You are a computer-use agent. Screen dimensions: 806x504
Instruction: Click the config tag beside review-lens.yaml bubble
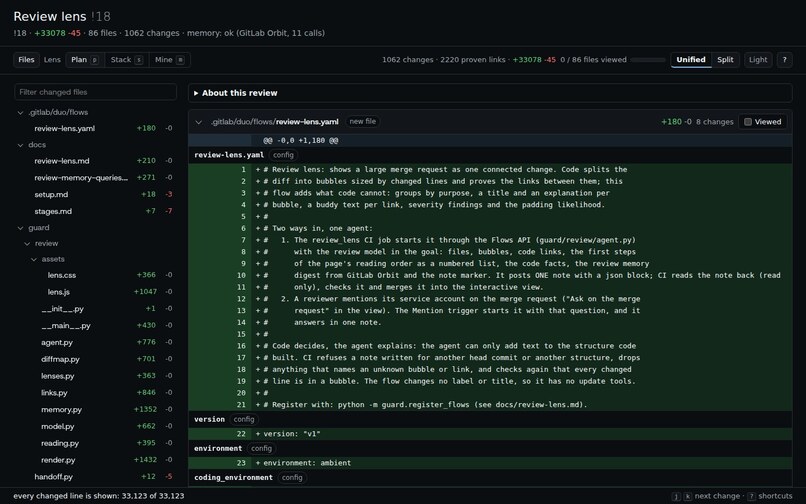[283, 155]
